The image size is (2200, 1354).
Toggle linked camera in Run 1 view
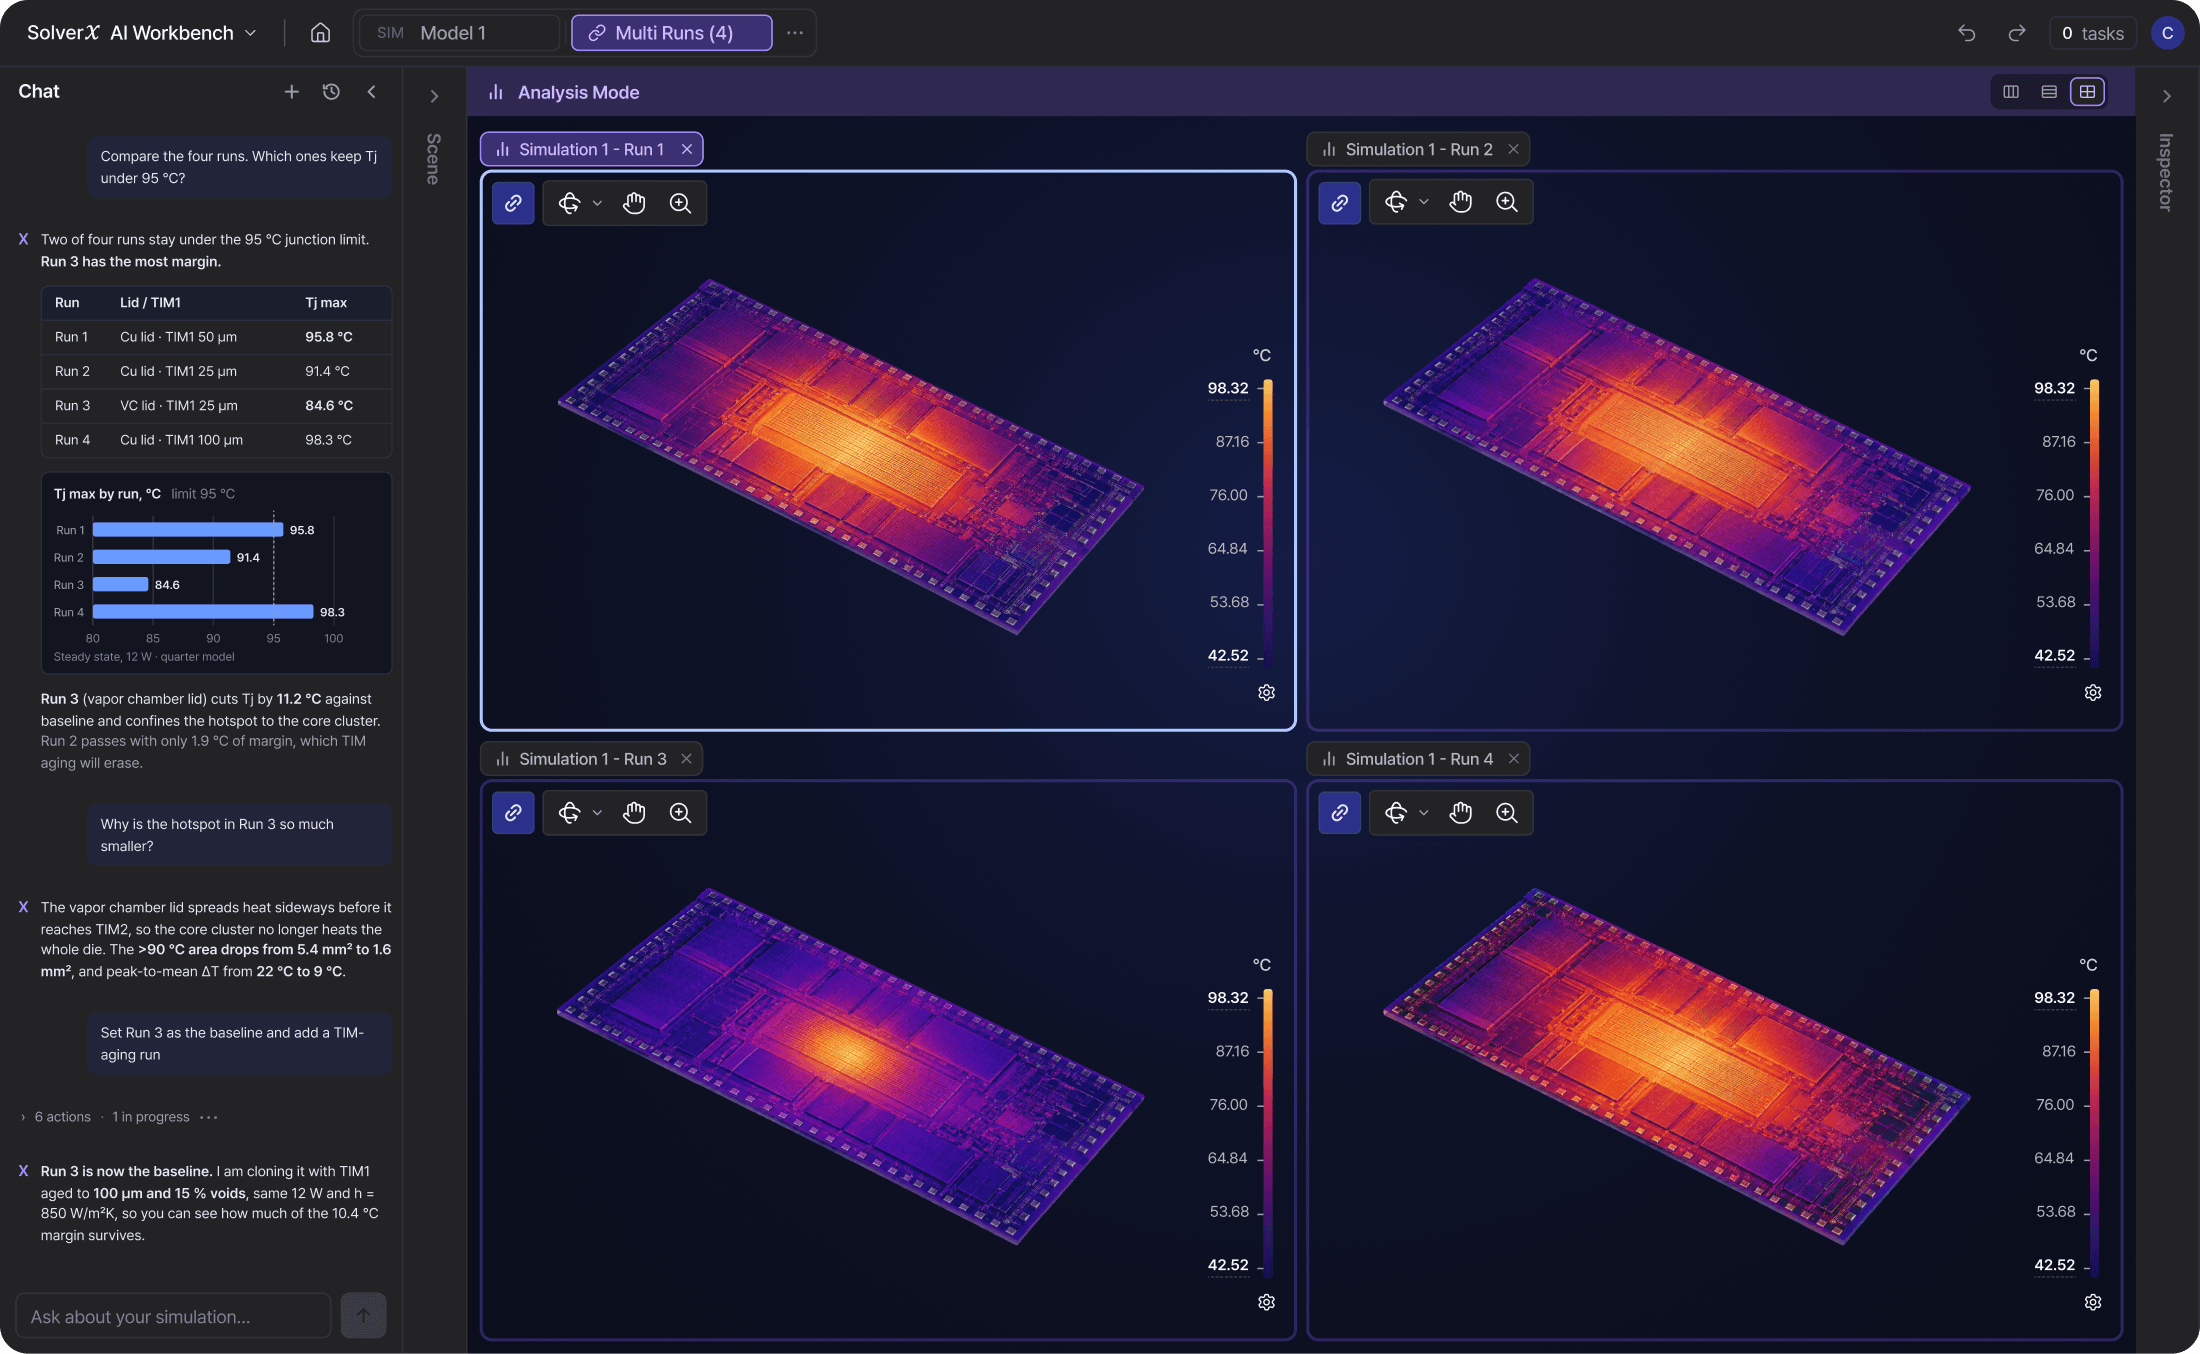pos(513,203)
